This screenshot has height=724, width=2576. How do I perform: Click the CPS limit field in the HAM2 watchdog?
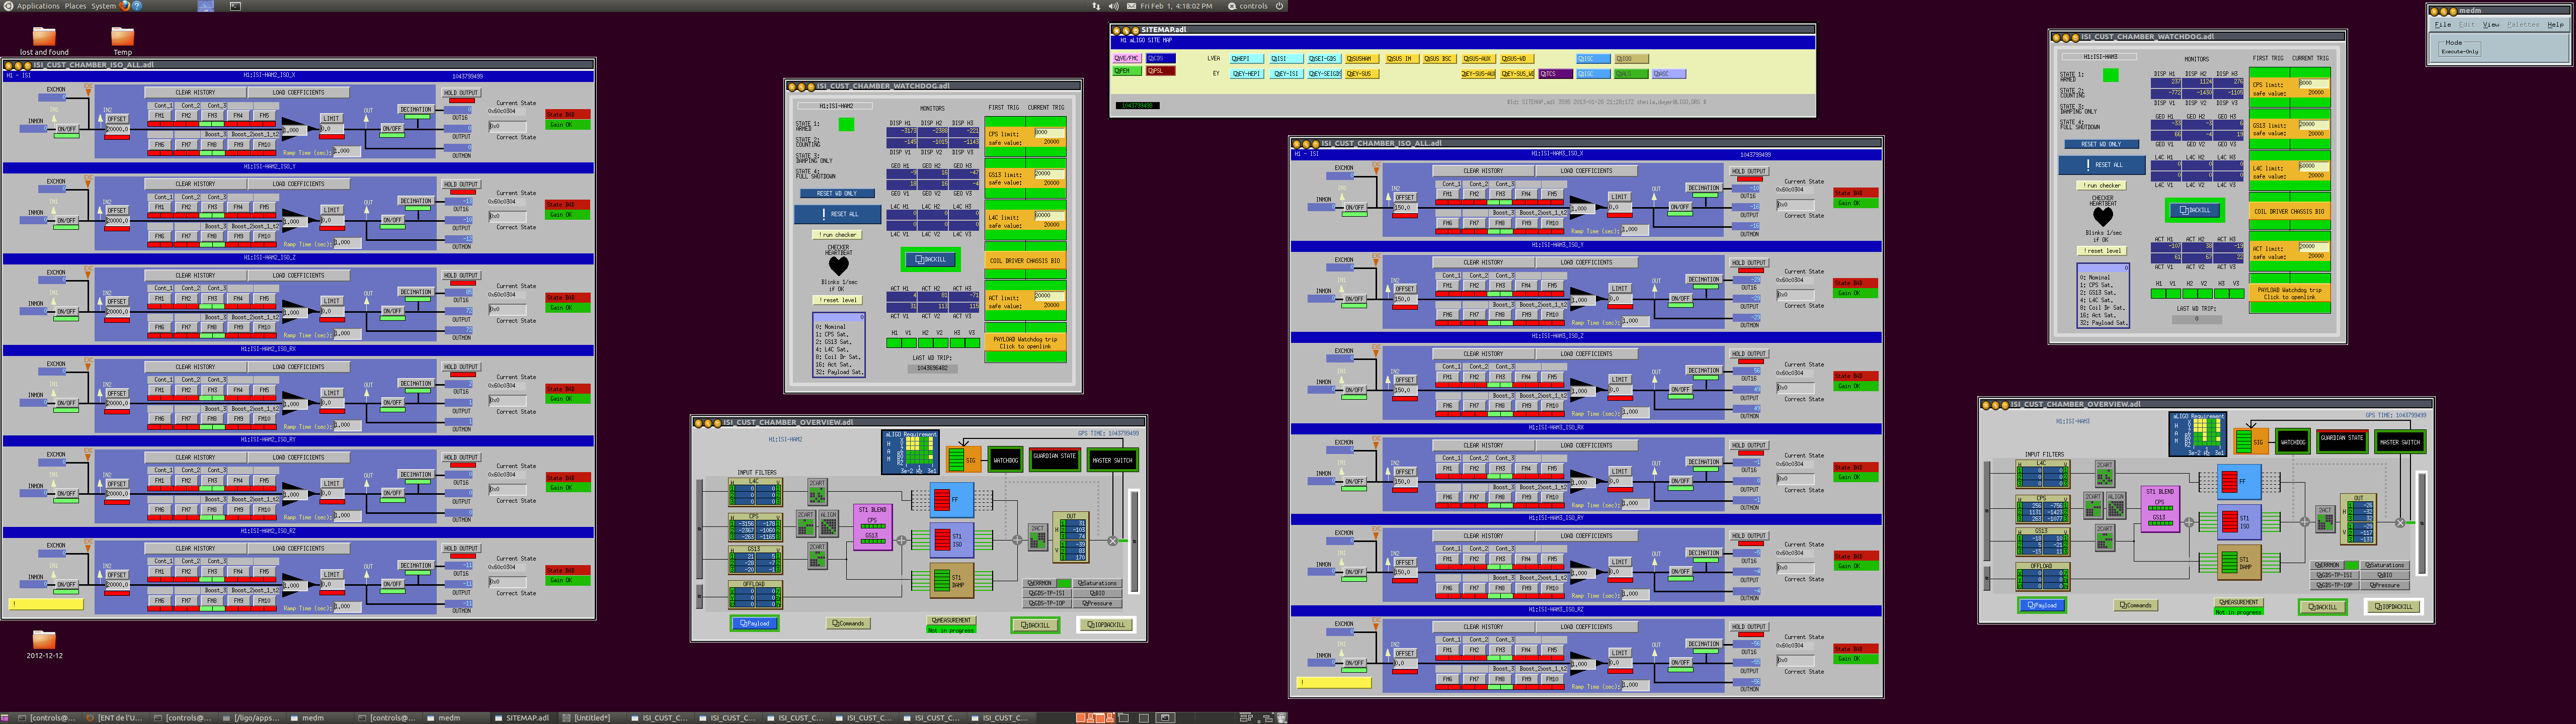(1049, 133)
